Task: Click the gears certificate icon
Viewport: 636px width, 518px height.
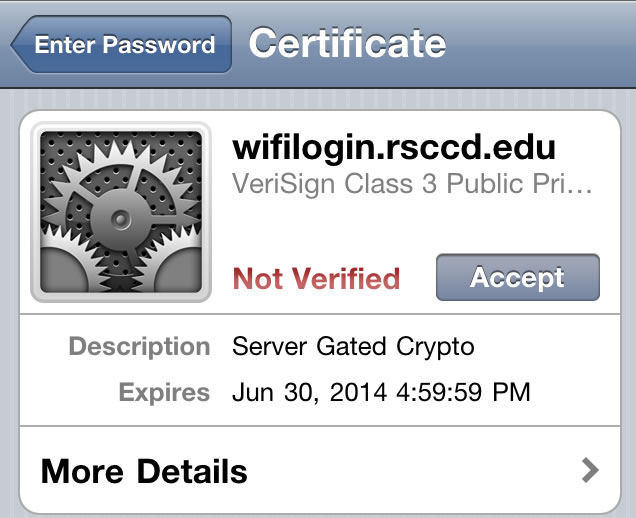Action: point(120,212)
